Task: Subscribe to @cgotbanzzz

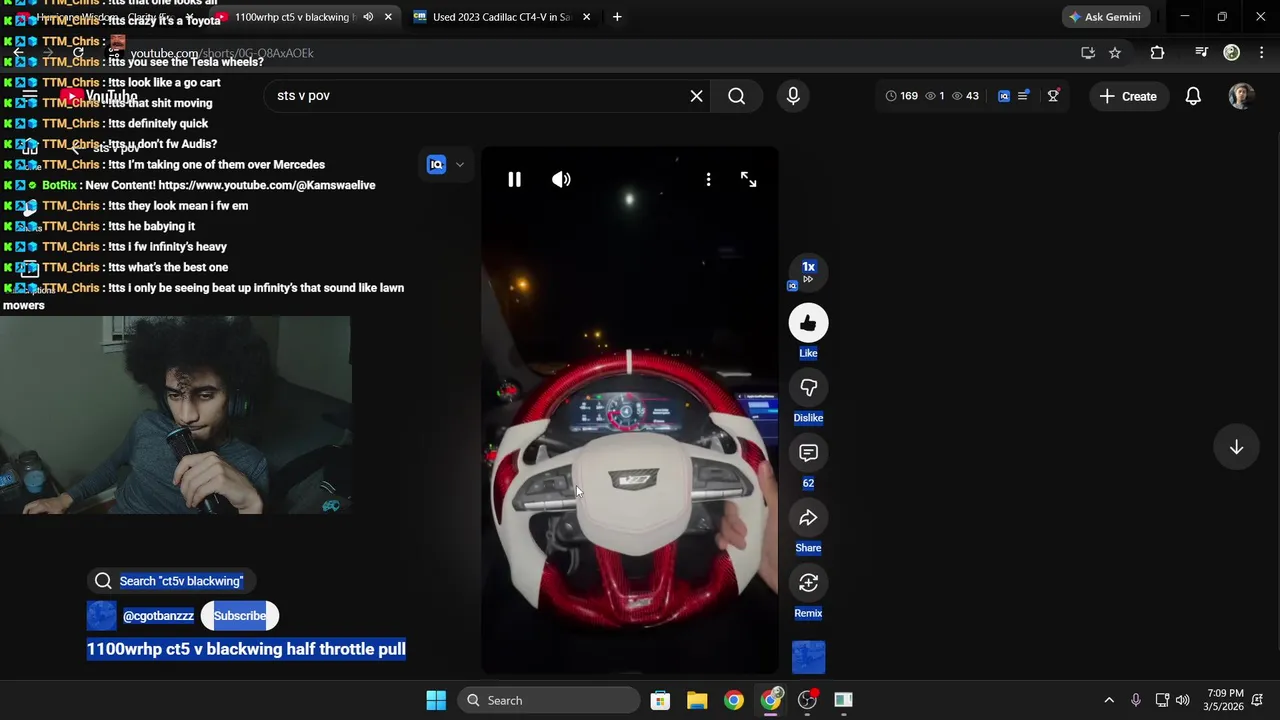Action: tap(240, 616)
